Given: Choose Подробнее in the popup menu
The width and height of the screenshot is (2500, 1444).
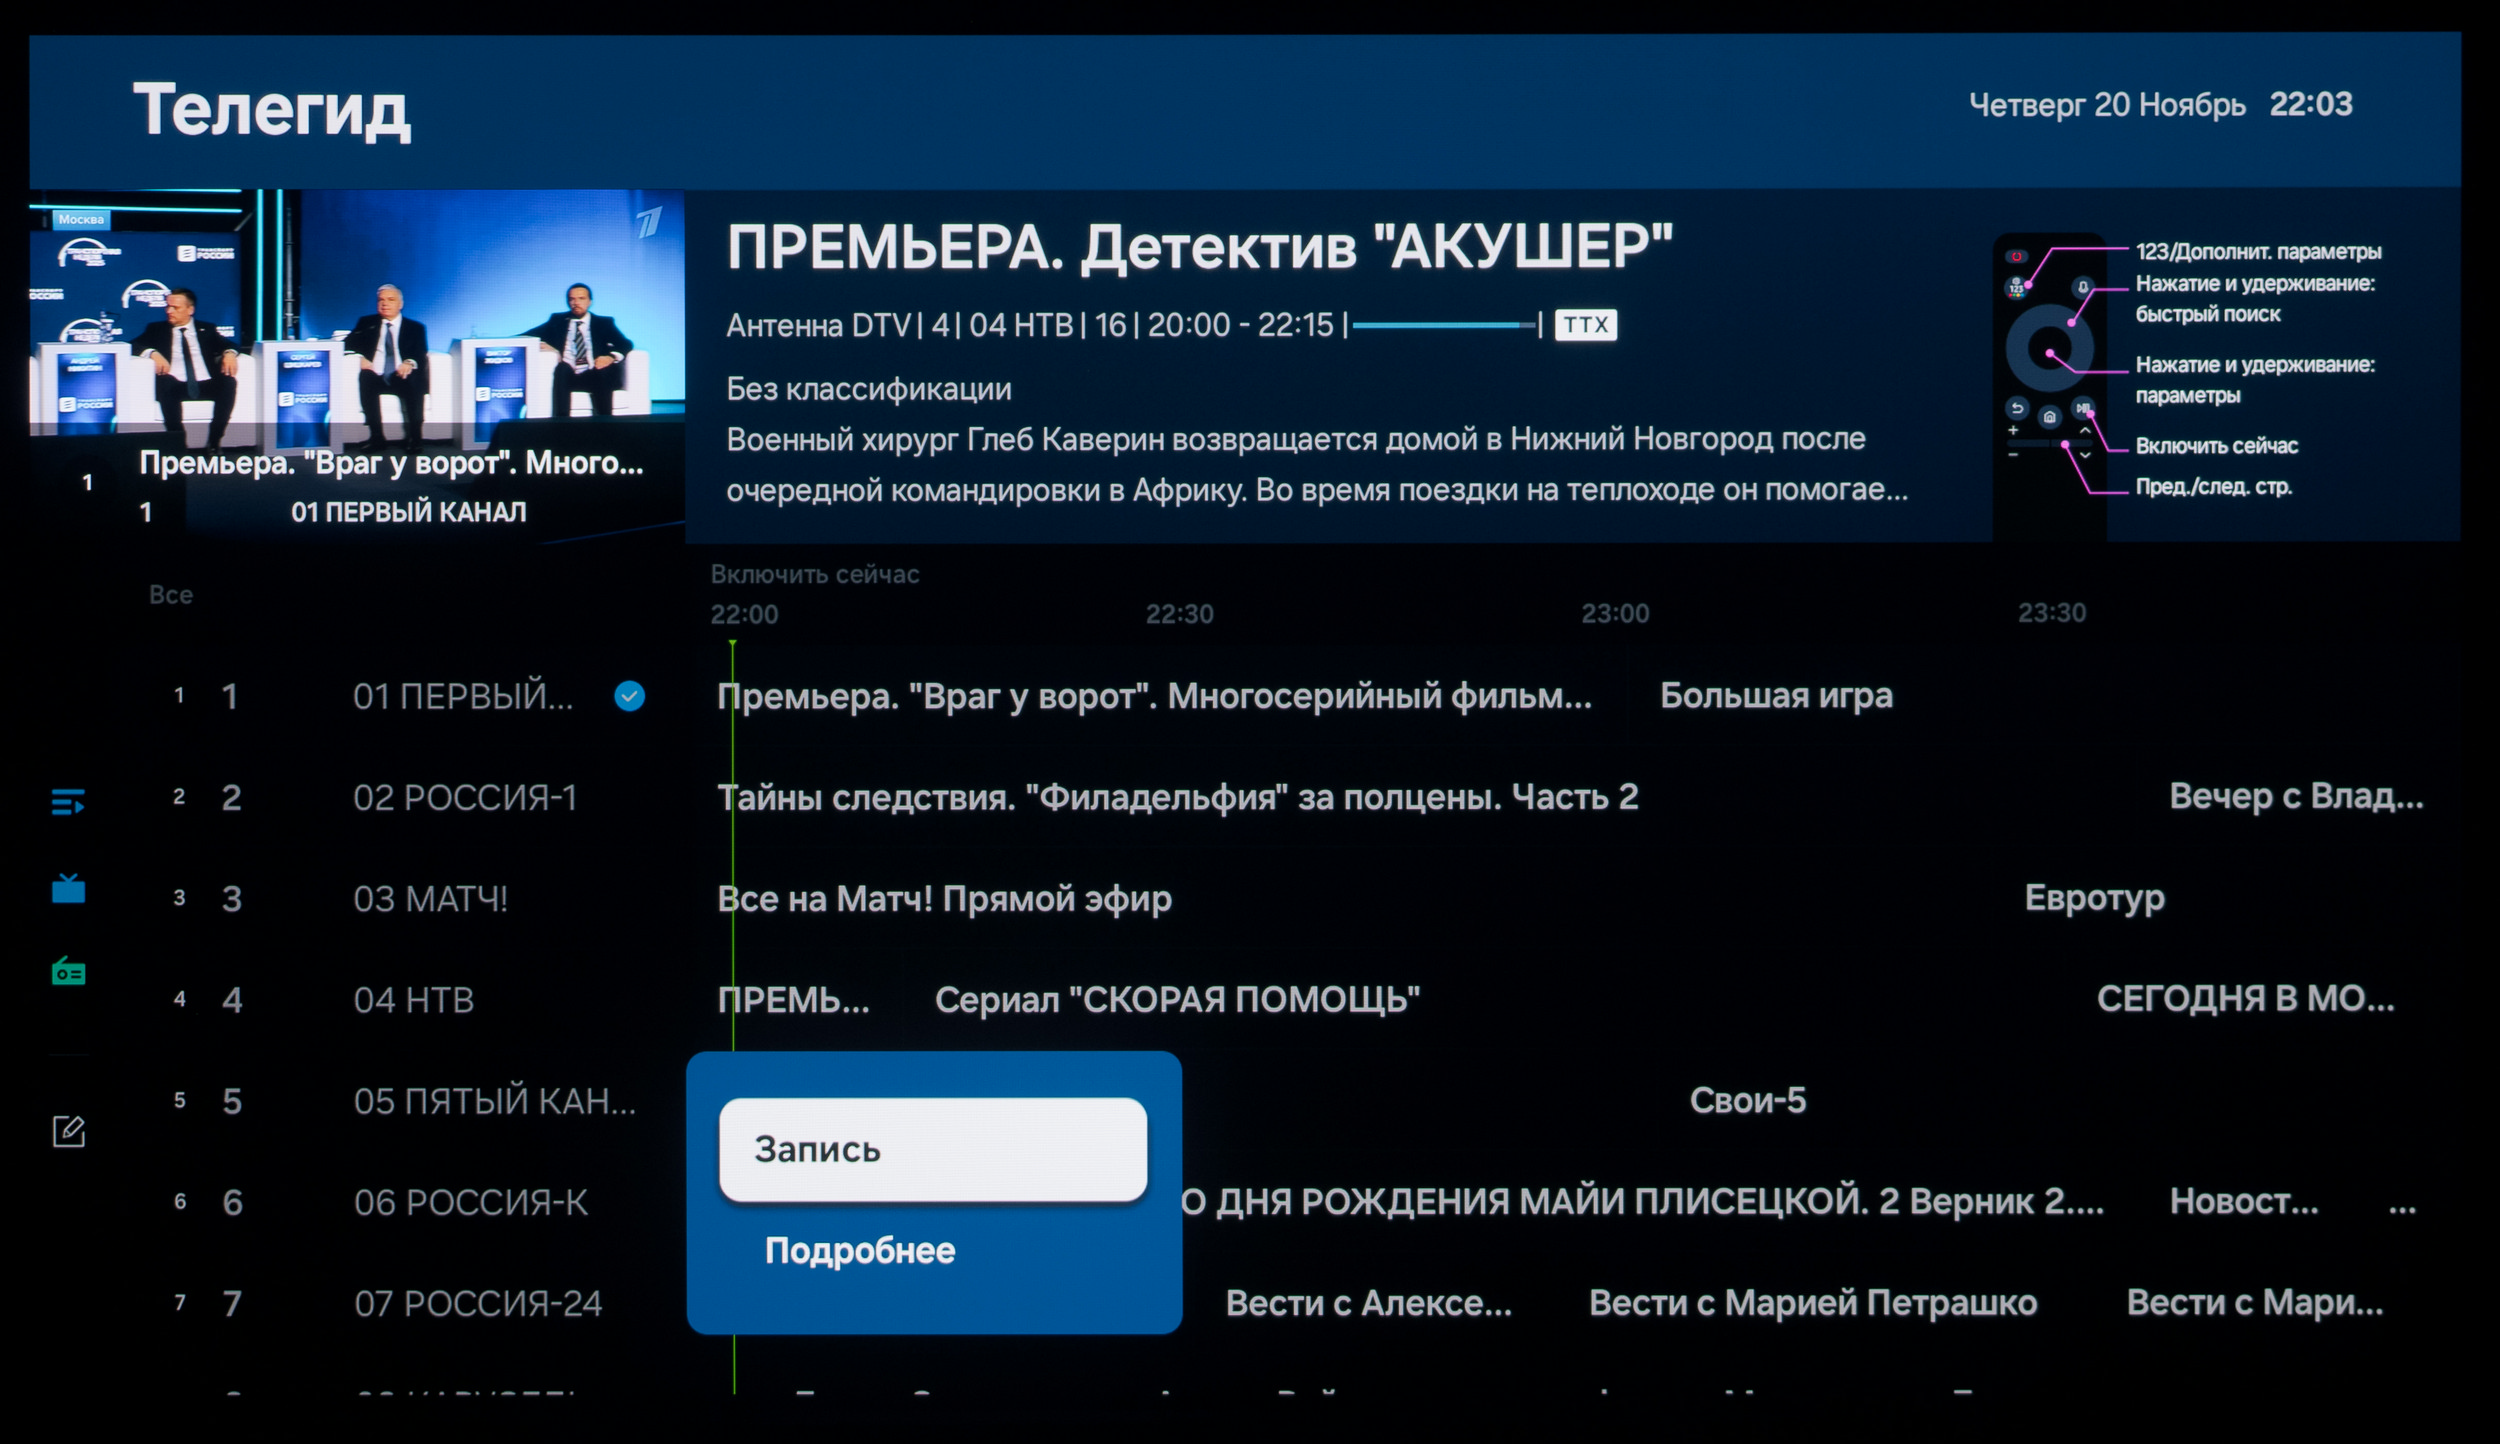Looking at the screenshot, I should point(860,1251).
